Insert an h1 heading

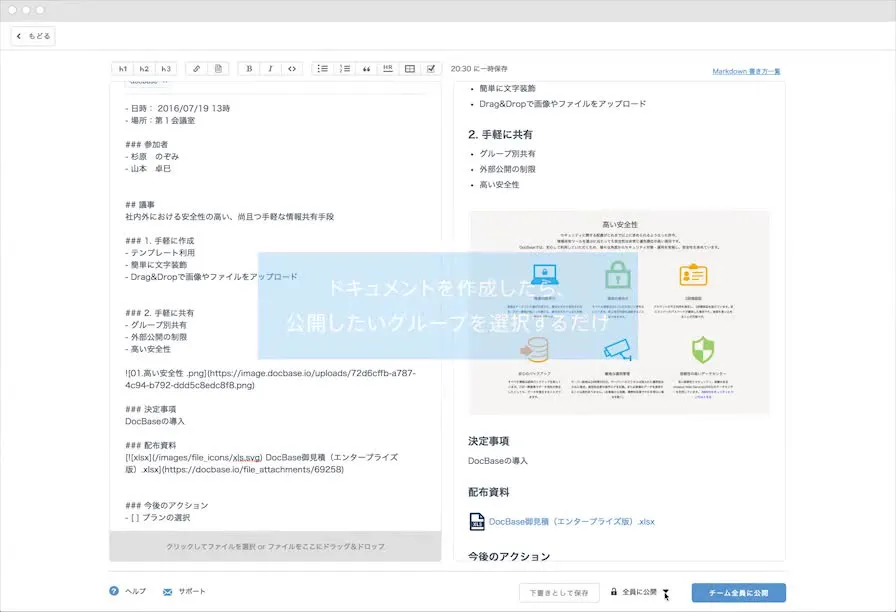[x=123, y=69]
